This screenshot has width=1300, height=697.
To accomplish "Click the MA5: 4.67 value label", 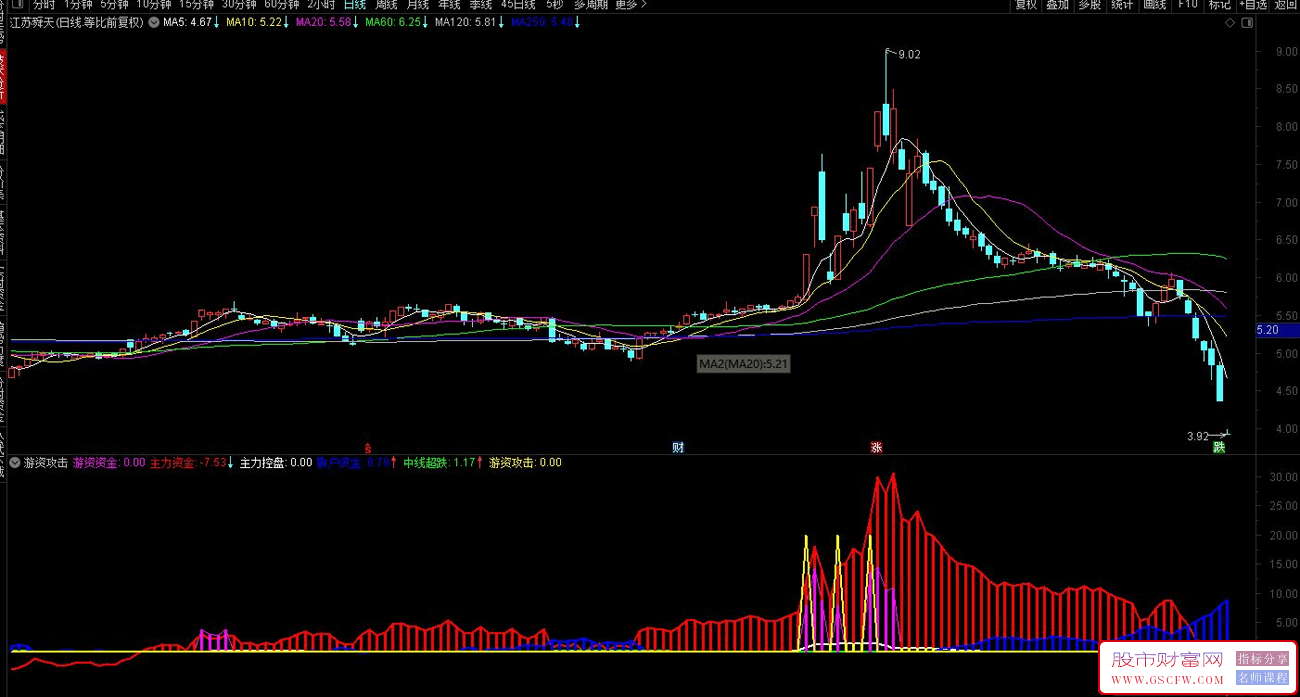I will point(187,22).
